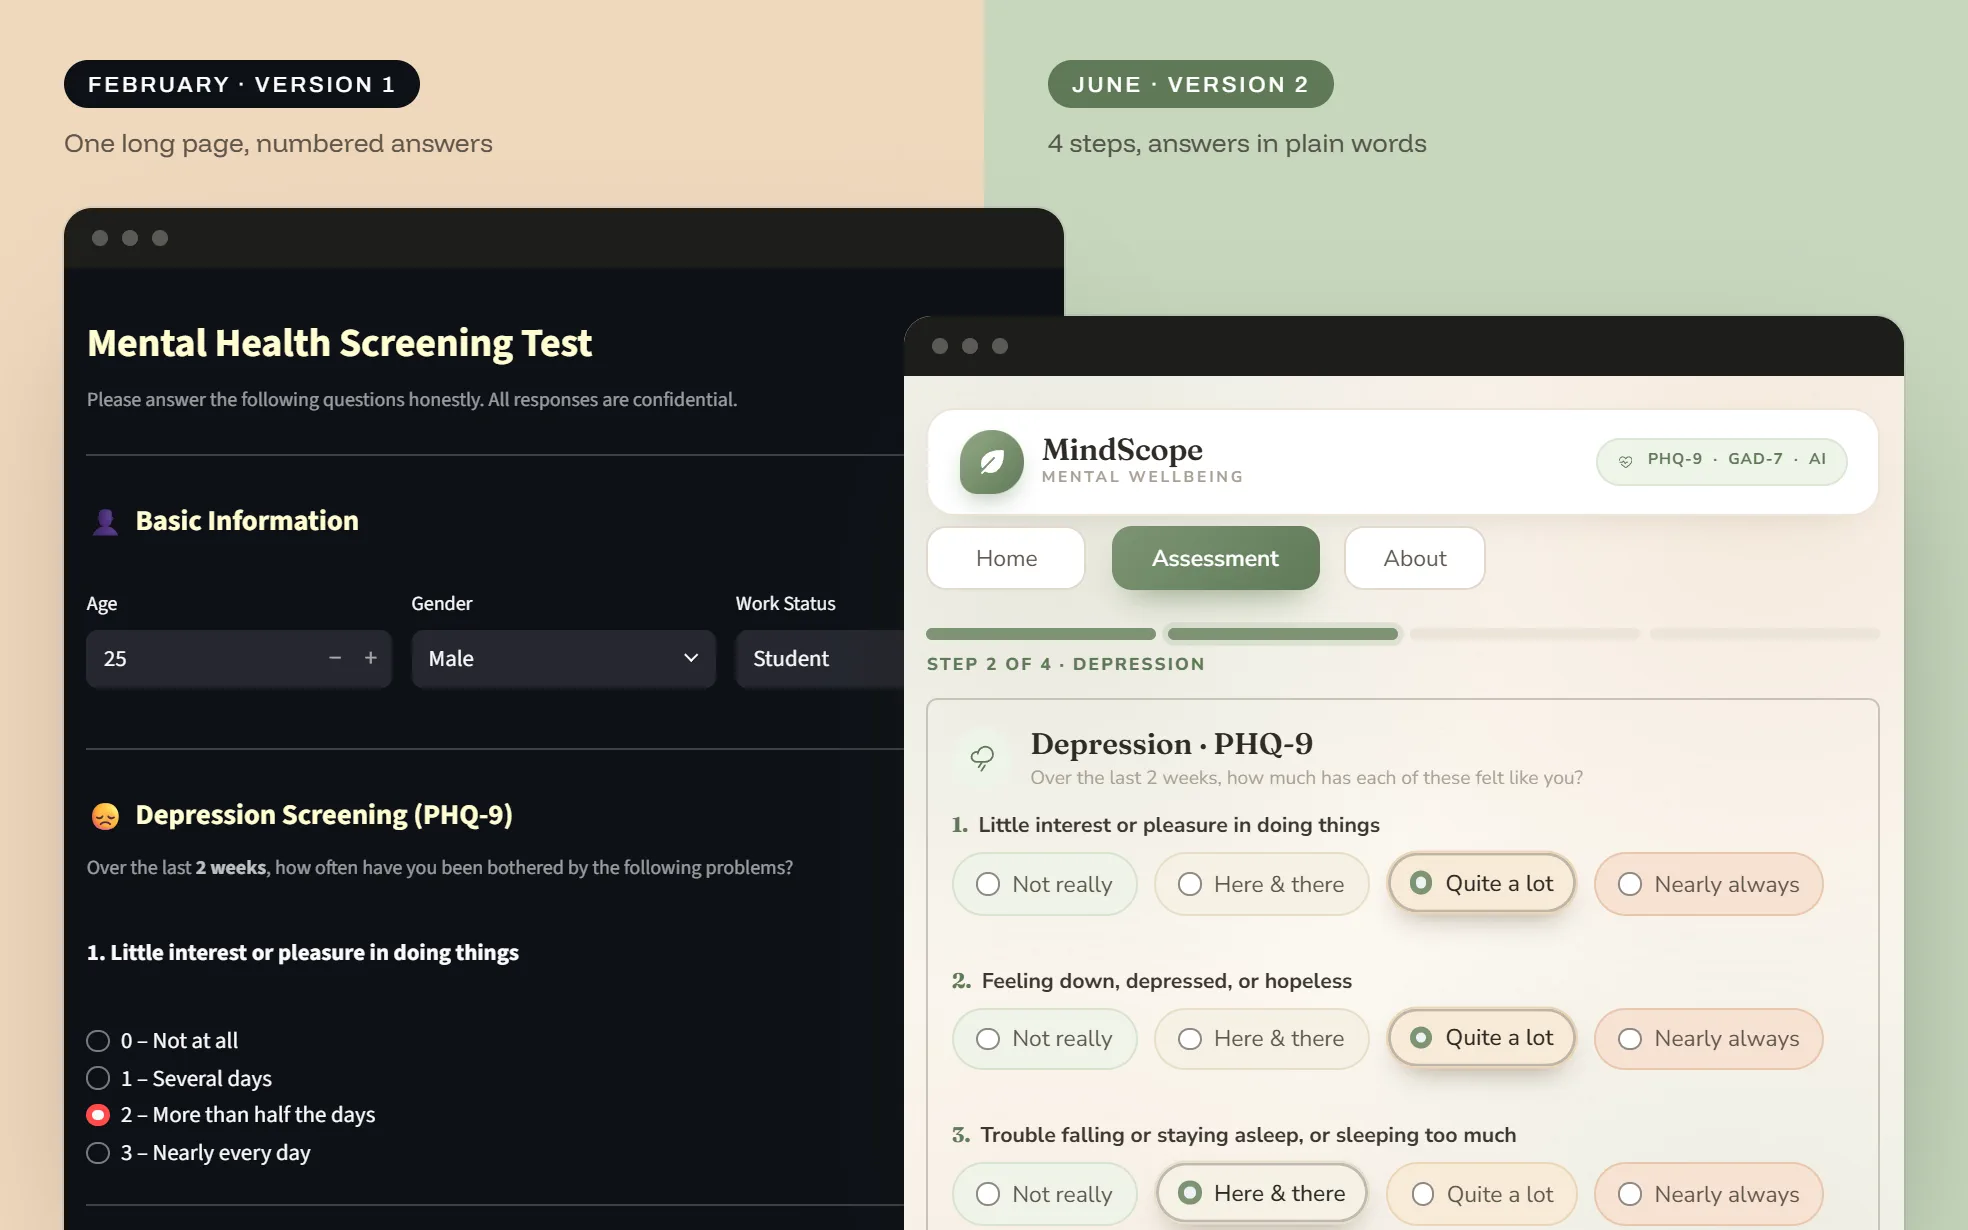Click the 'PHQ-9 · GAD-7 · AI' badge
This screenshot has width=1968, height=1230.
1722,461
